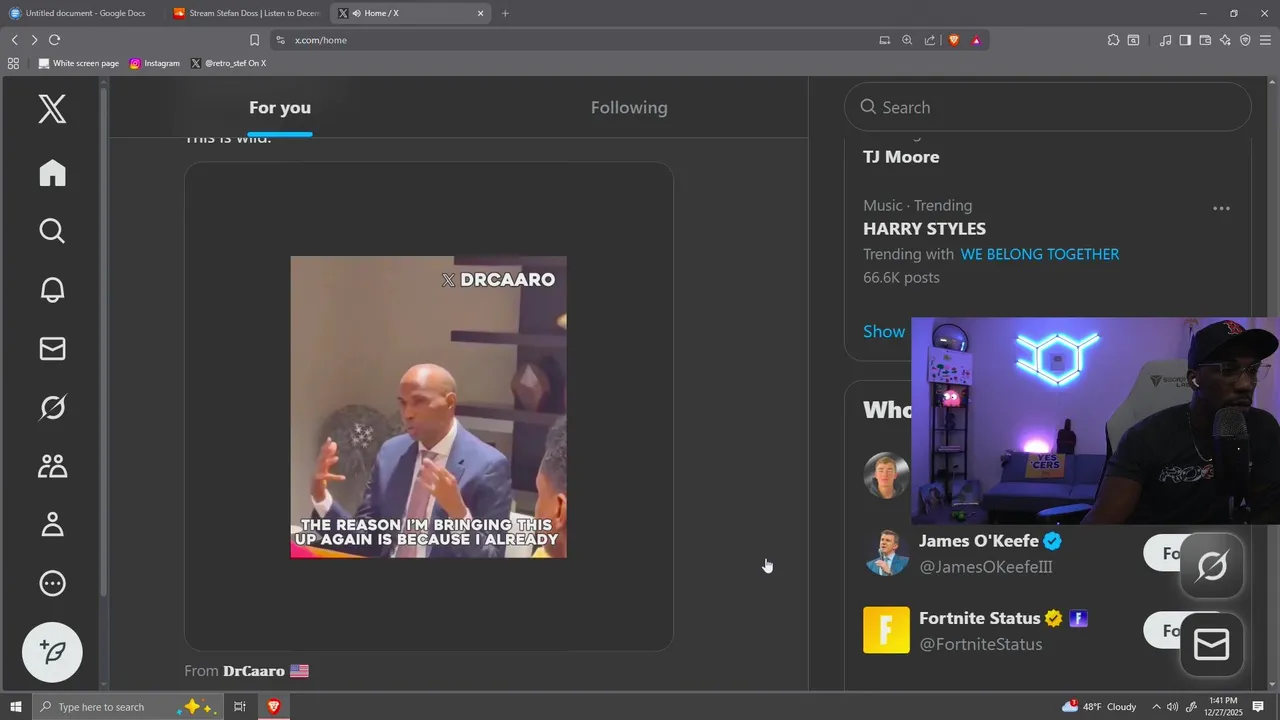The width and height of the screenshot is (1280, 720).
Task: Switch to Untitled document Google Docs tab
Action: pos(85,13)
